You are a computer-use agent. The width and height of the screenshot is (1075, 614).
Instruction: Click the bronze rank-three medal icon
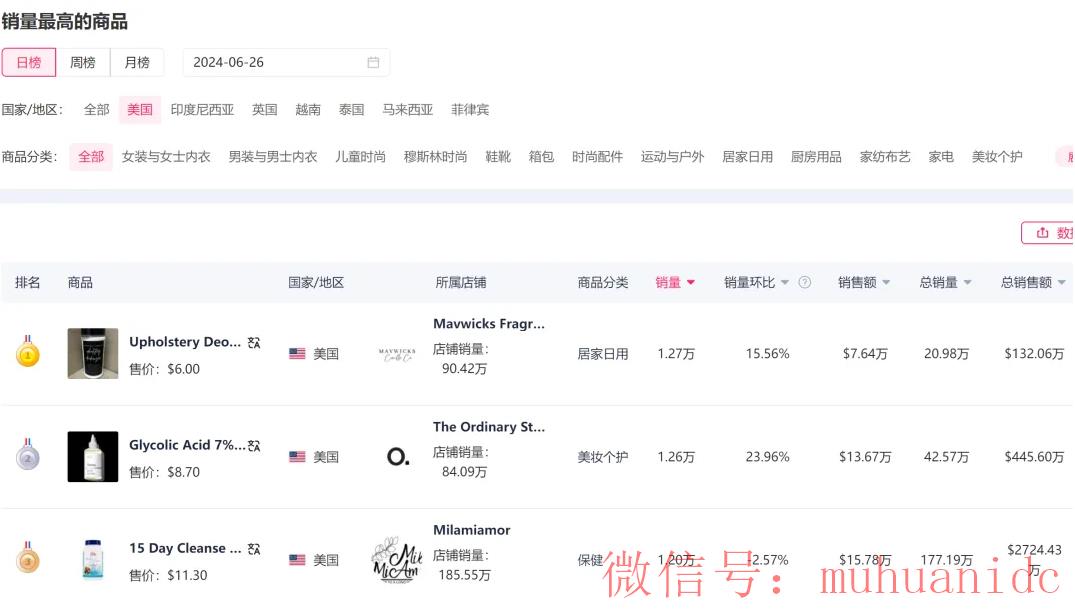[x=28, y=558]
